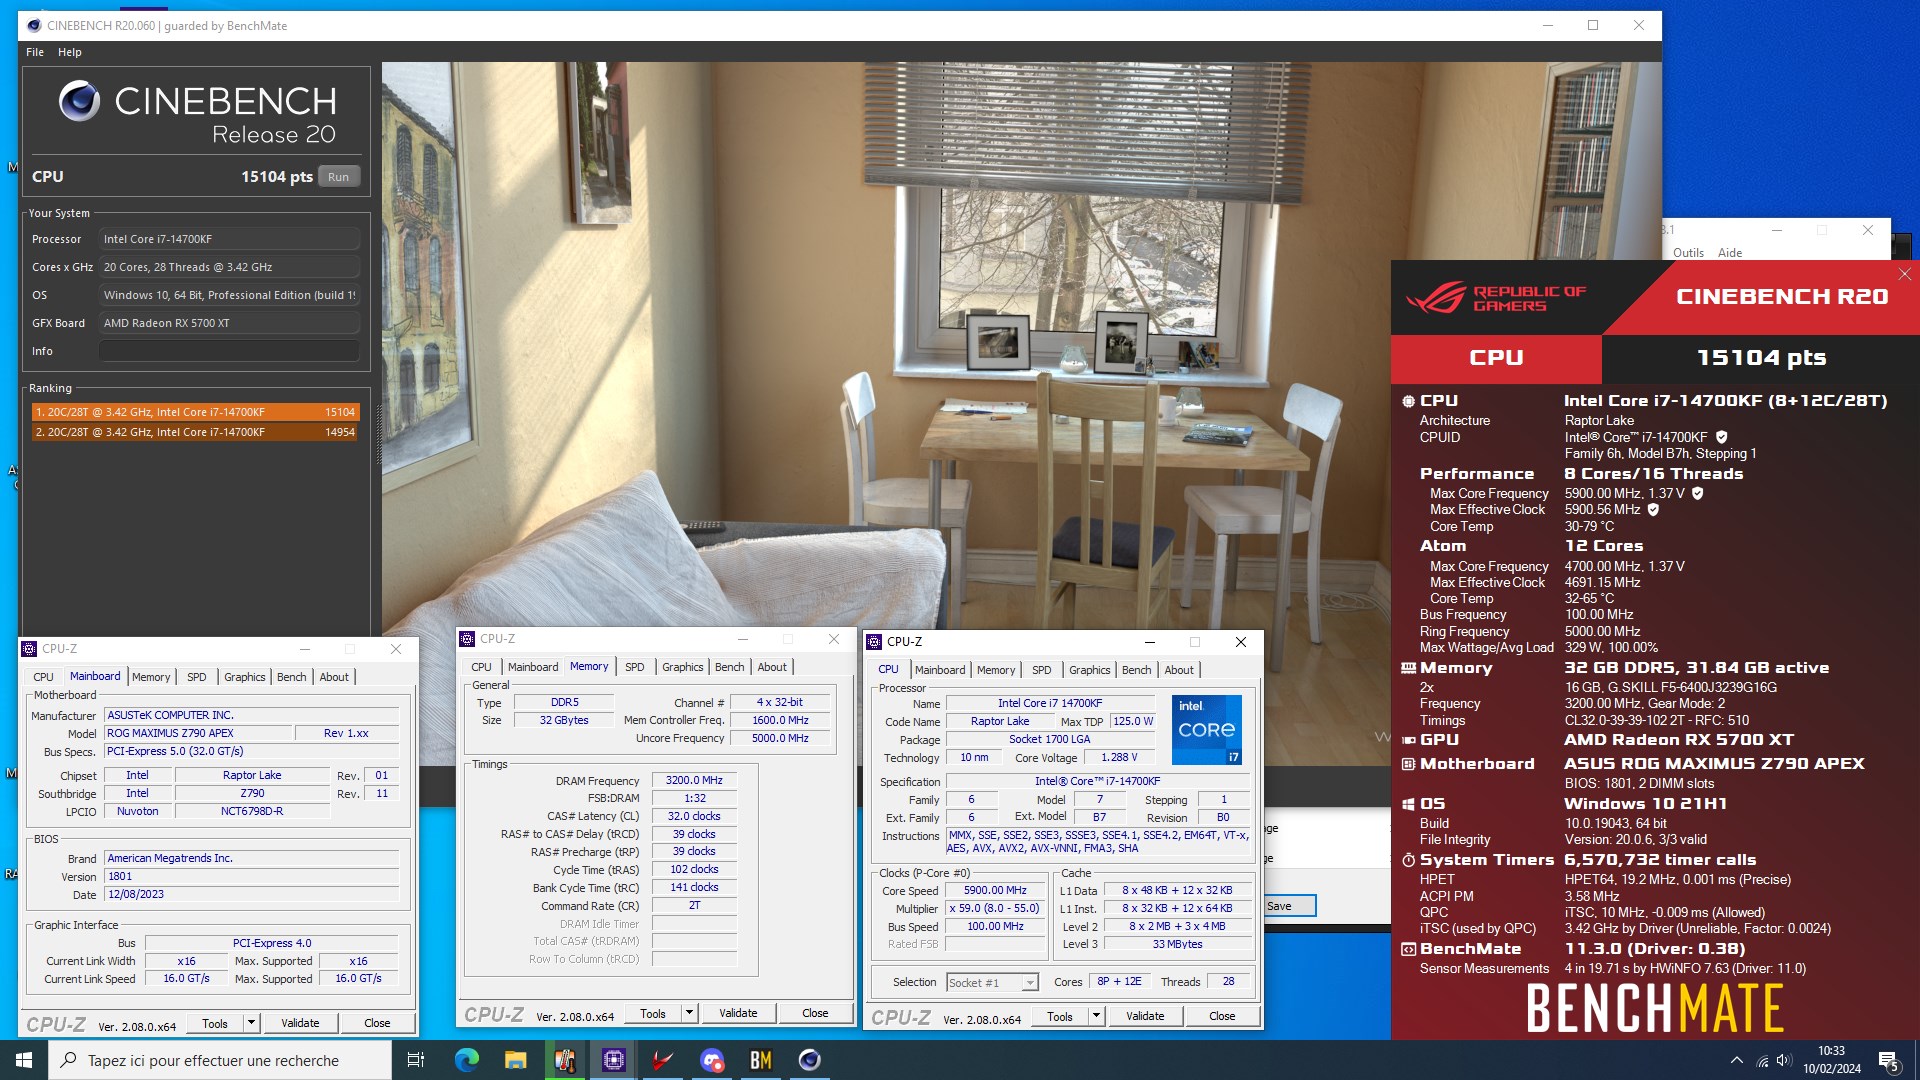
Task: Open network status in system tray
Action: click(1762, 1060)
